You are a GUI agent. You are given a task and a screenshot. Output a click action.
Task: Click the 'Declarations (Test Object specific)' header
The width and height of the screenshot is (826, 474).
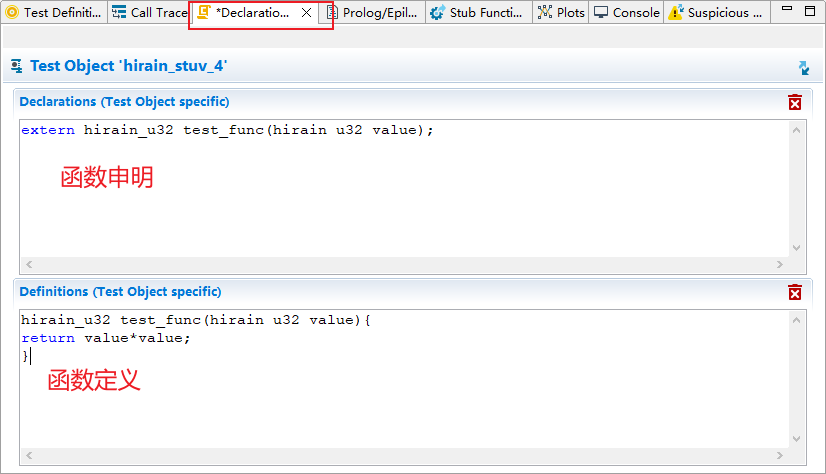pyautogui.click(x=124, y=102)
